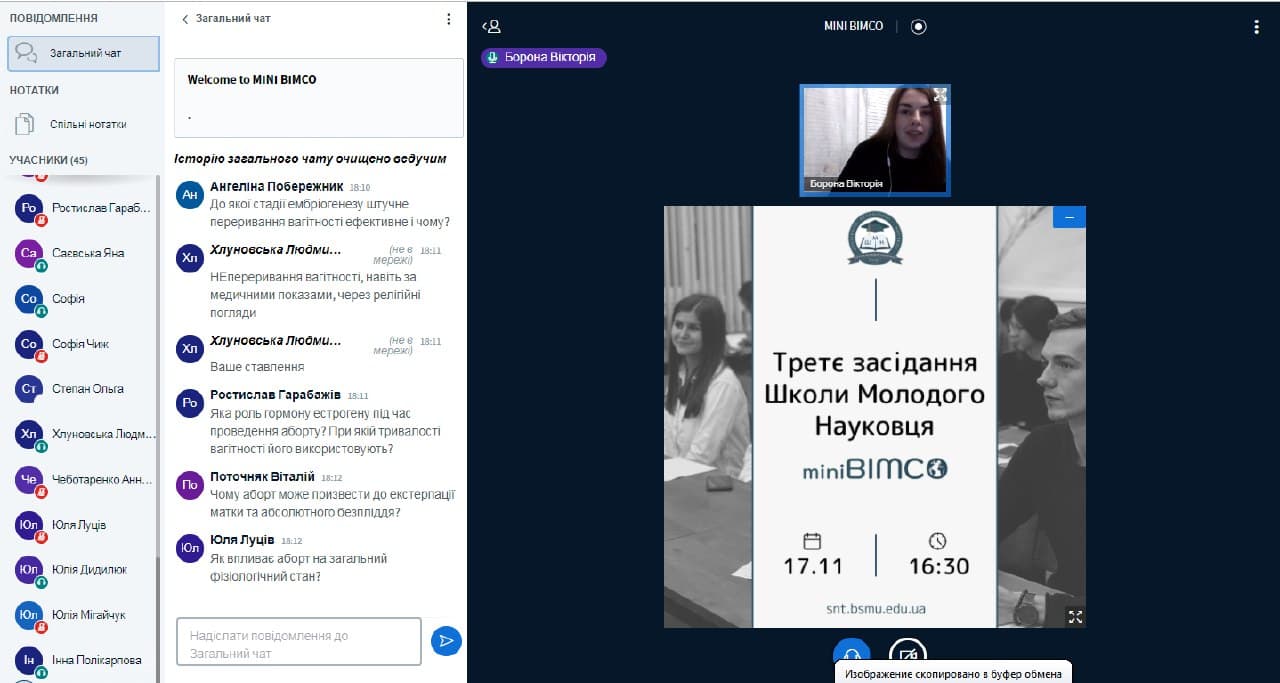
Task: Send the chat message with arrow button
Action: tap(446, 641)
